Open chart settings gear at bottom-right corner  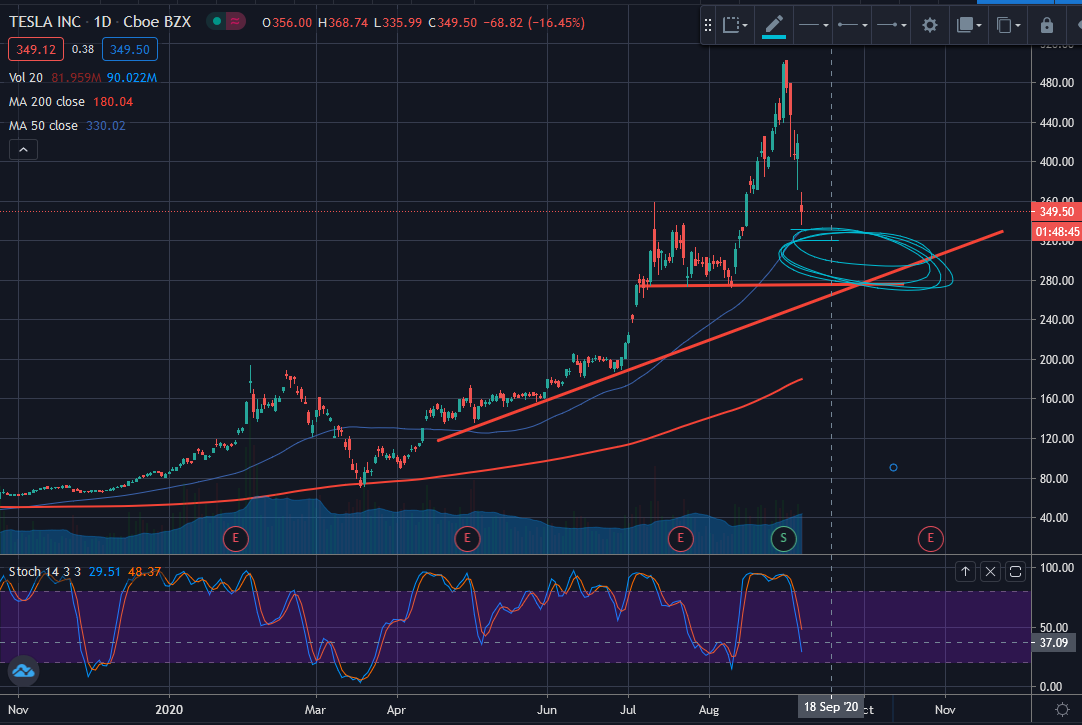tap(1062, 708)
